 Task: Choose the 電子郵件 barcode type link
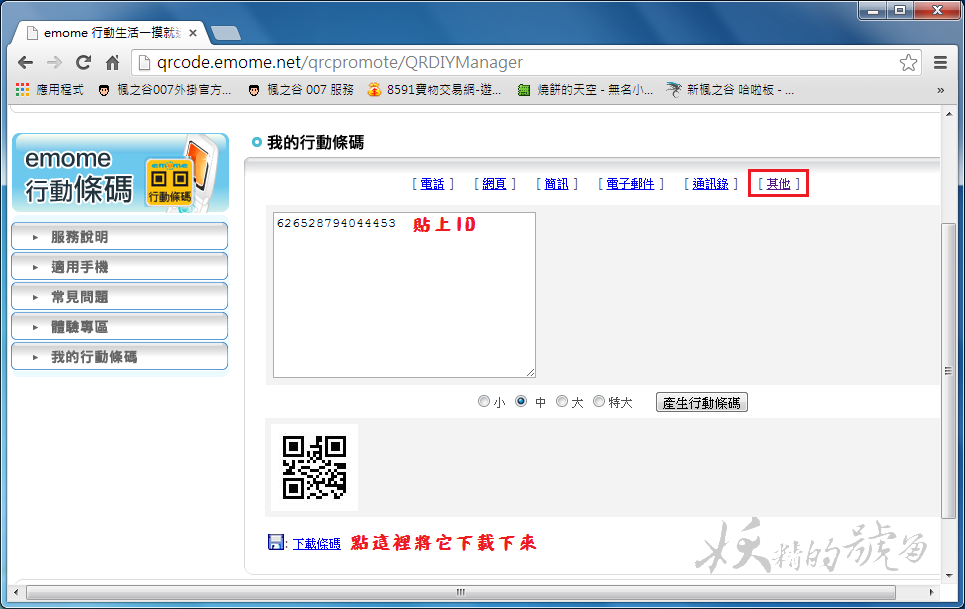click(x=630, y=184)
